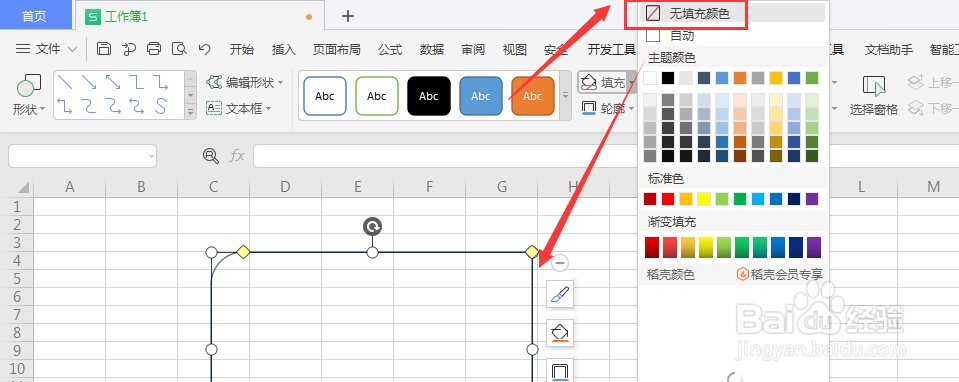This screenshot has width=959, height=382.
Task: Click the plus new tab button
Action: (347, 17)
